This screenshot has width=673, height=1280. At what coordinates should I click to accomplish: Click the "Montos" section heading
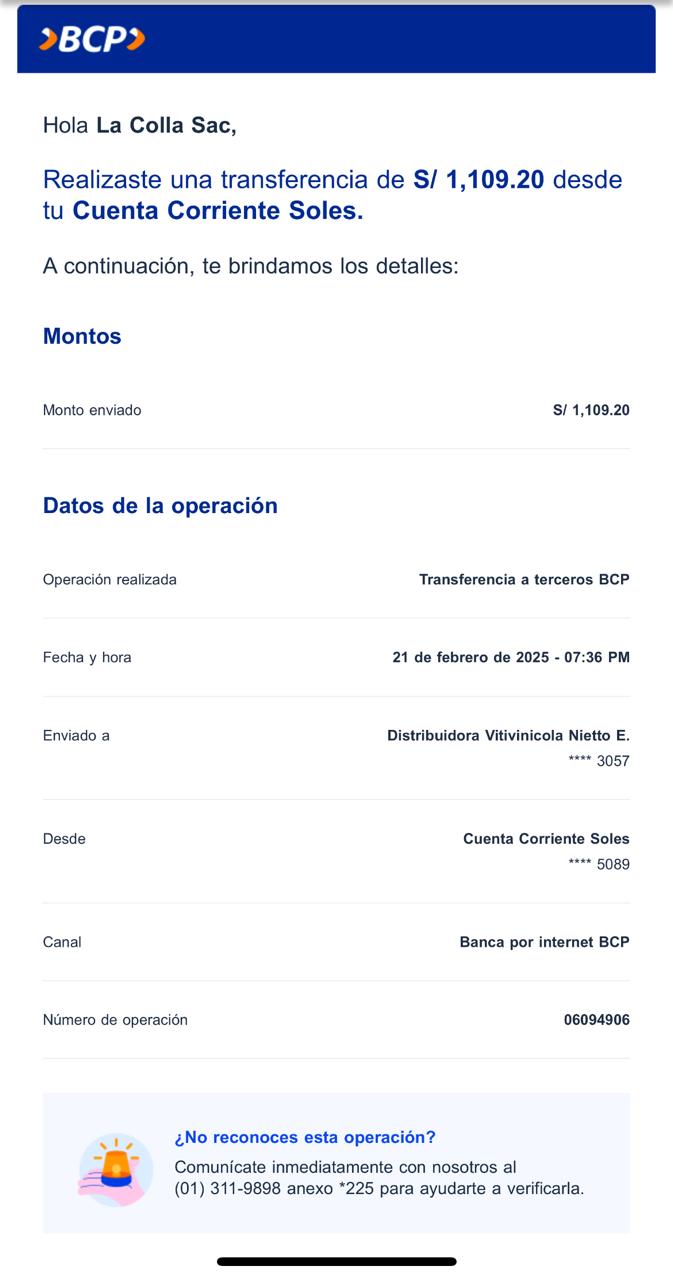point(82,336)
